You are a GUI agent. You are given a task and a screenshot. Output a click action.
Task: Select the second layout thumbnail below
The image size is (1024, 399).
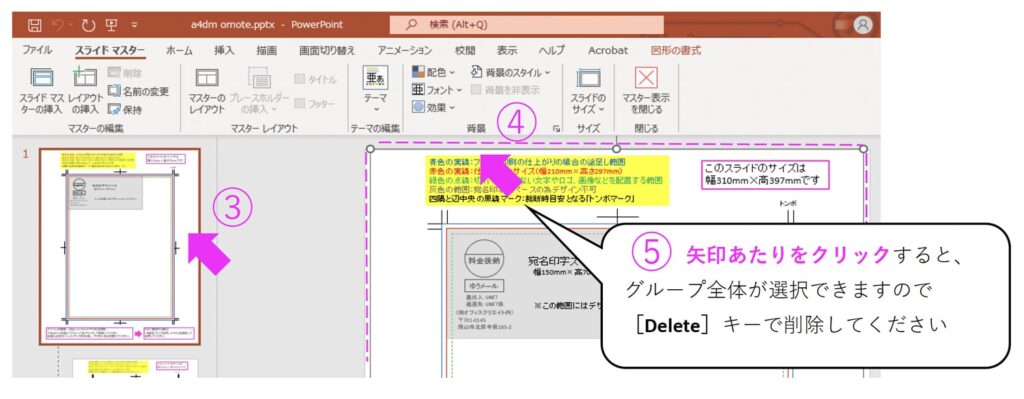[x=135, y=368]
